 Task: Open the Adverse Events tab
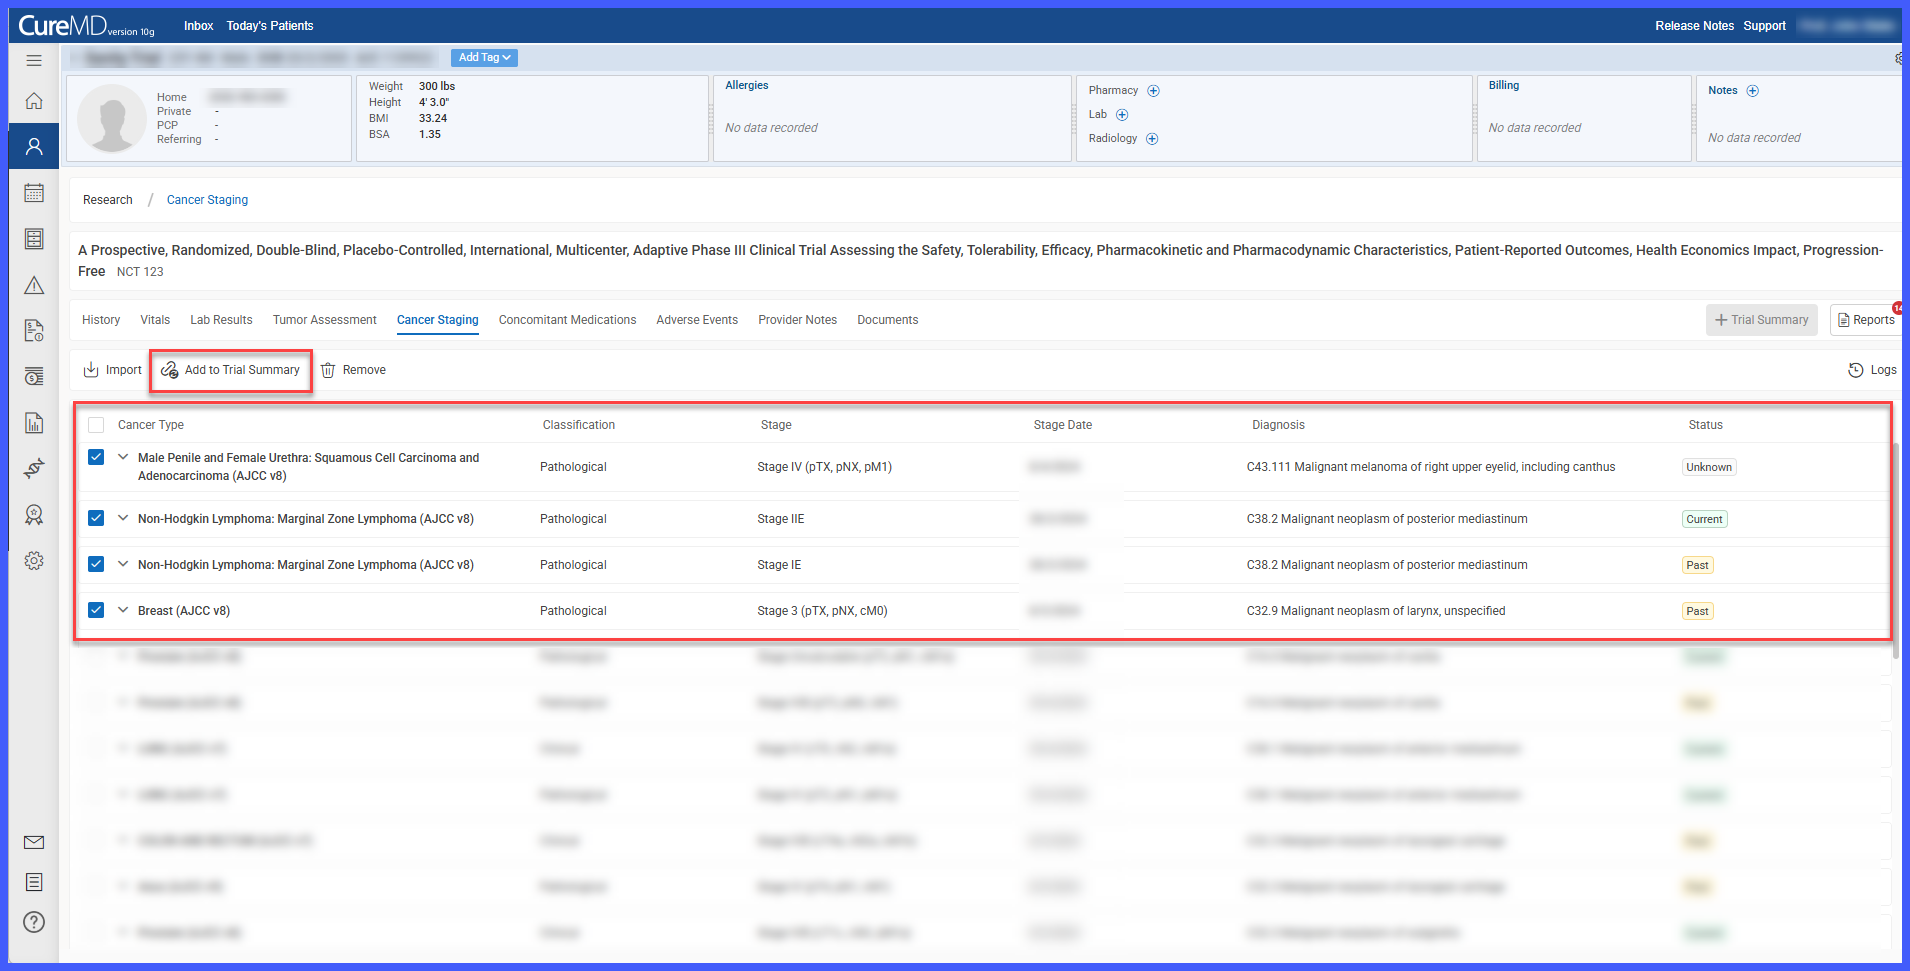click(697, 320)
